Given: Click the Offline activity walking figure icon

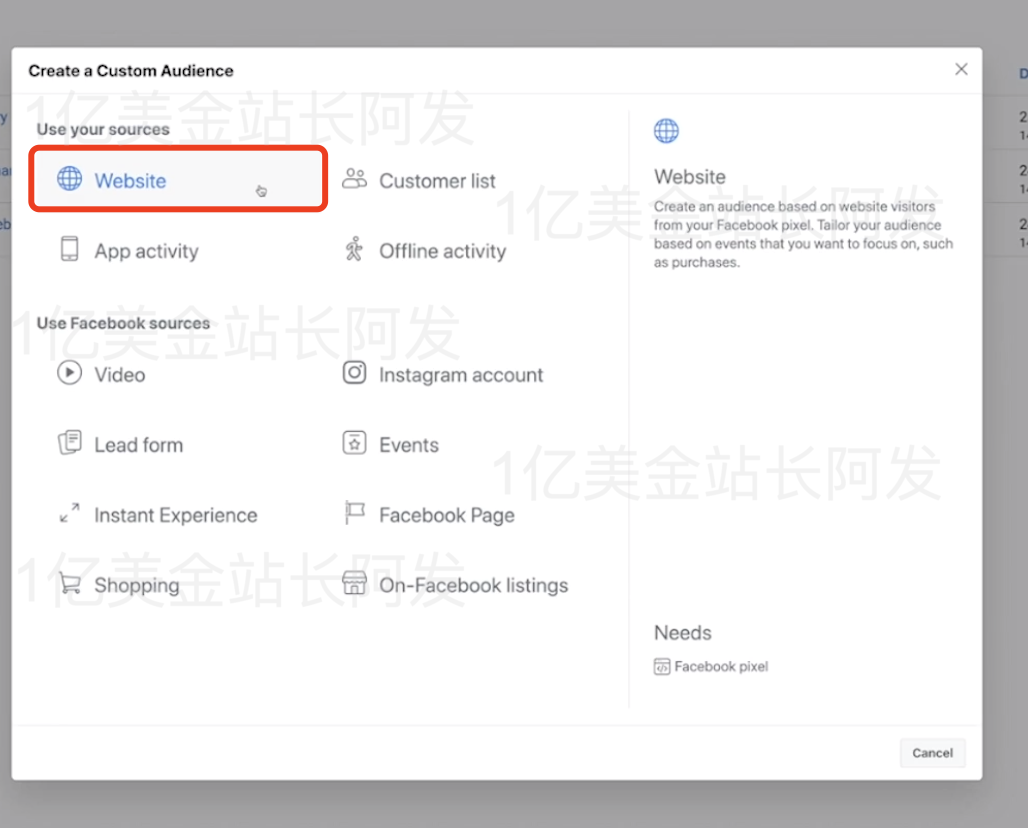Looking at the screenshot, I should pyautogui.click(x=355, y=251).
